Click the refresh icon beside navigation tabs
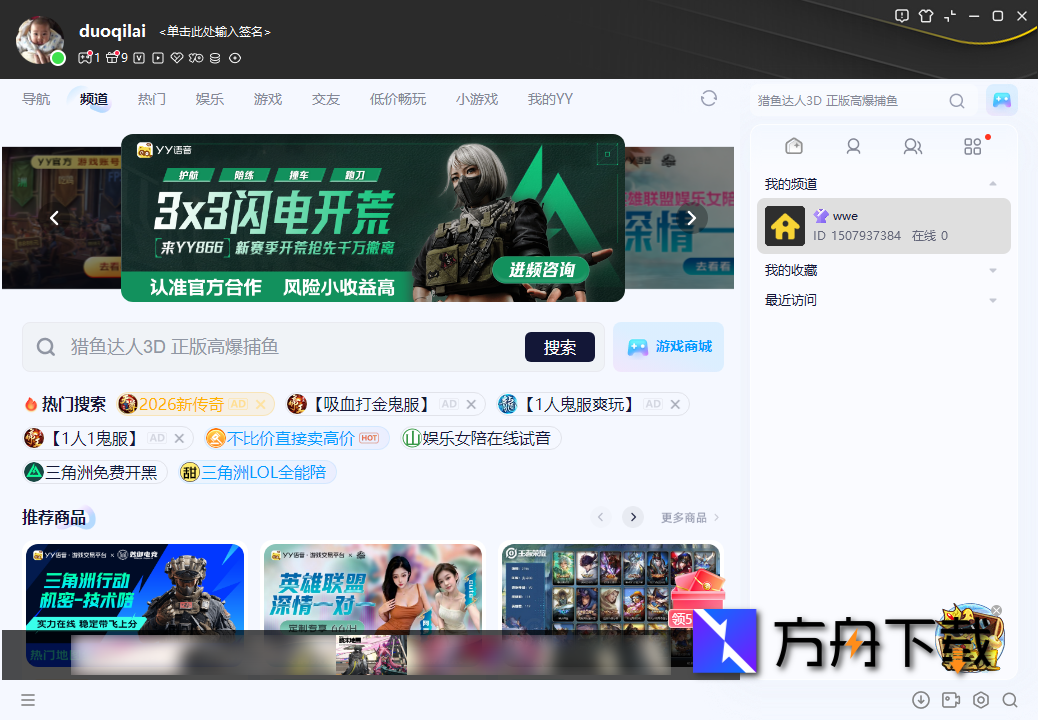The height and width of the screenshot is (720, 1038). pos(709,99)
